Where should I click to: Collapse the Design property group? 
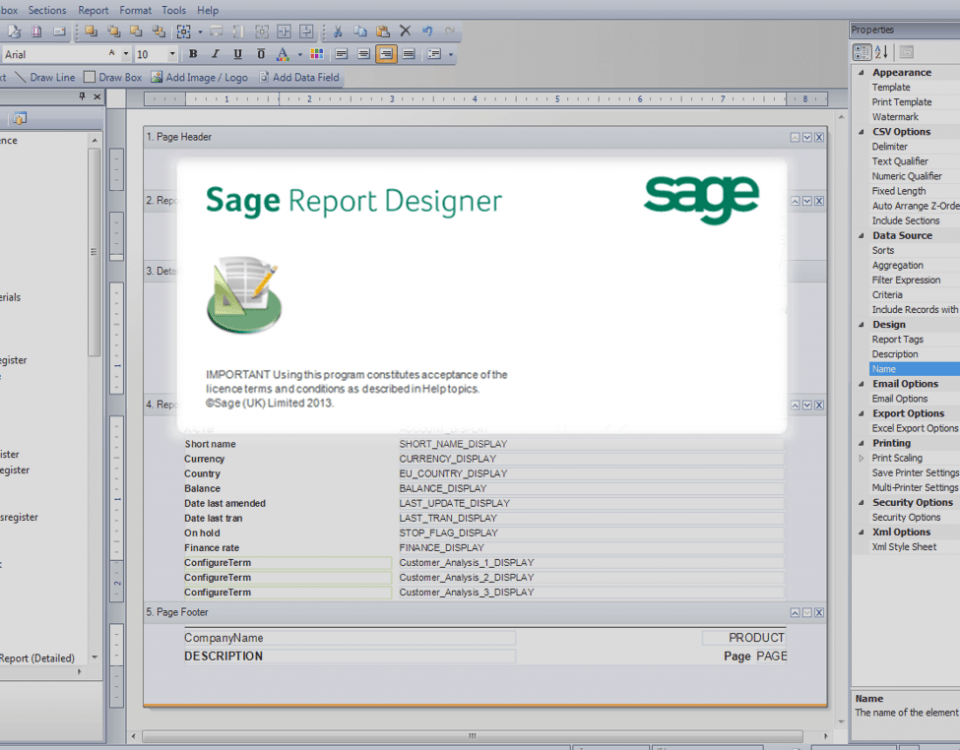(x=861, y=324)
